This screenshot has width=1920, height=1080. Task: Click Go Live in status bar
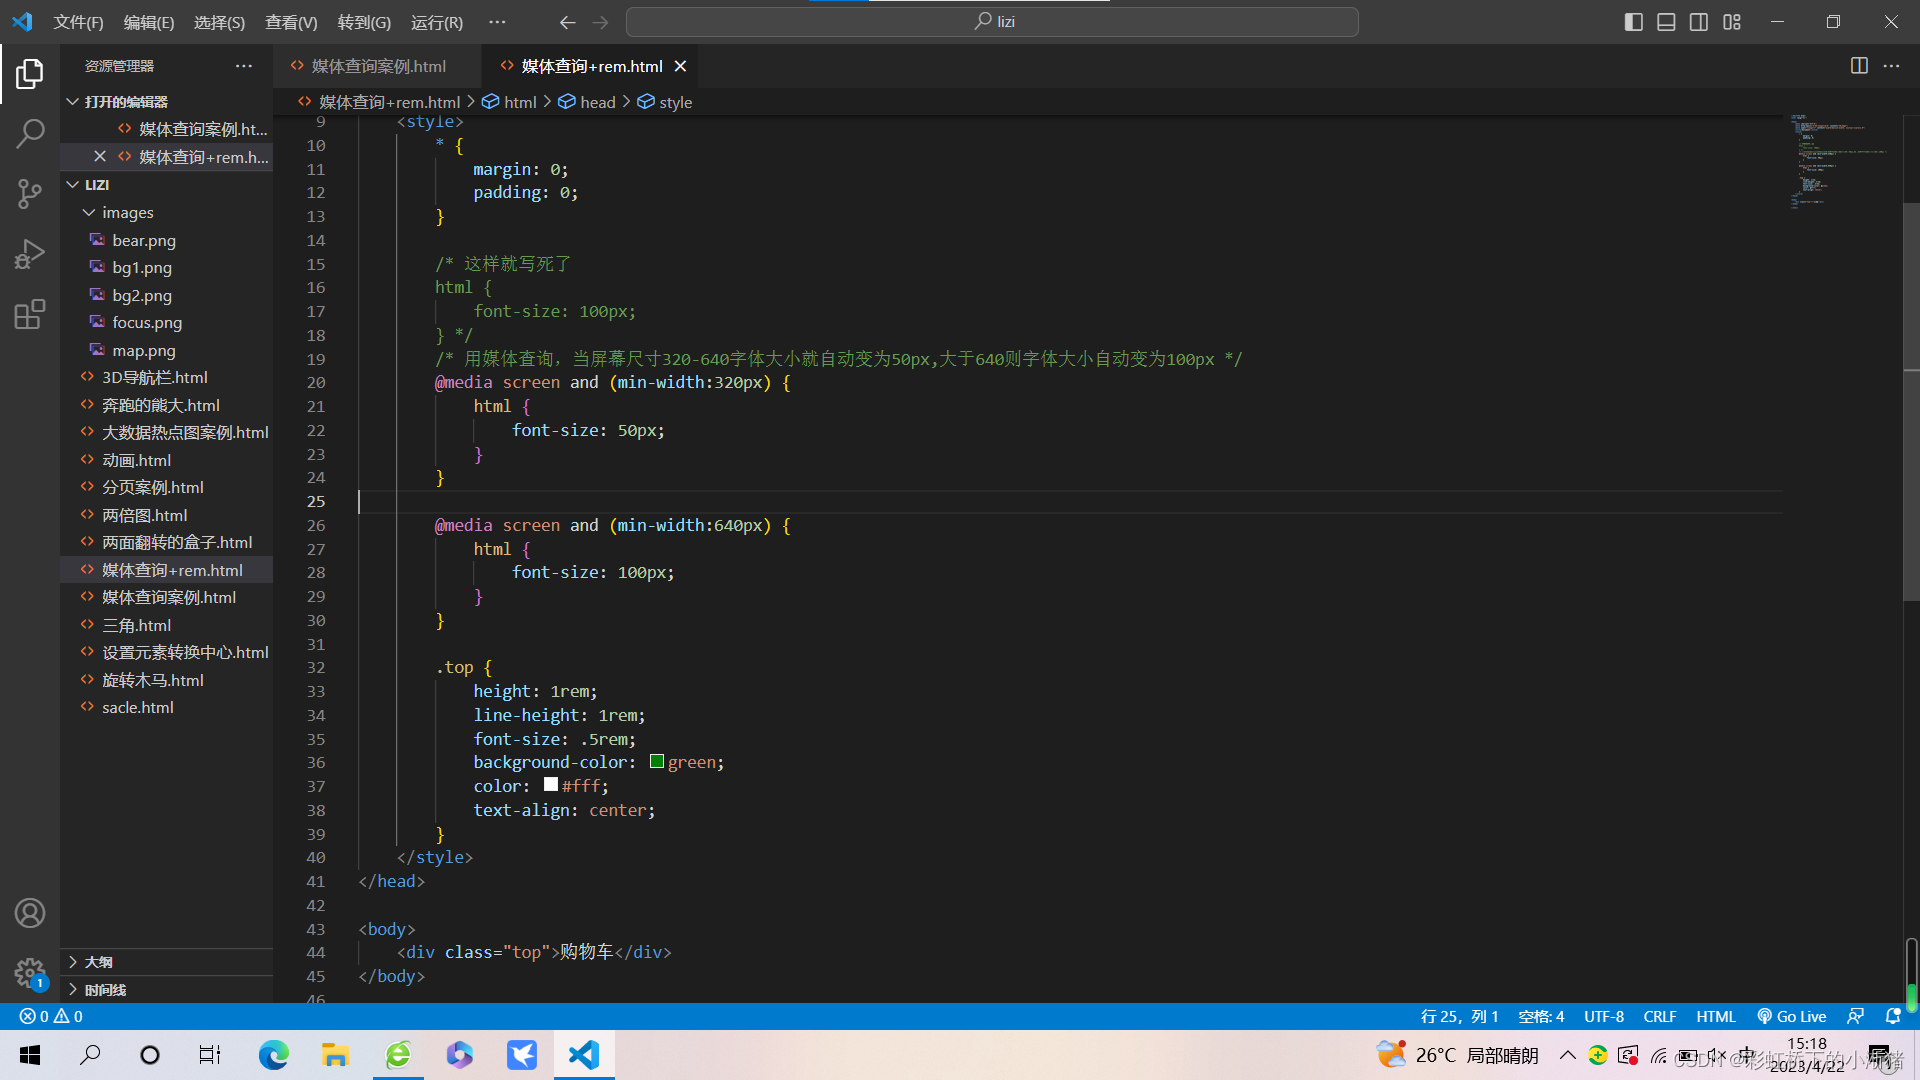point(1791,1016)
